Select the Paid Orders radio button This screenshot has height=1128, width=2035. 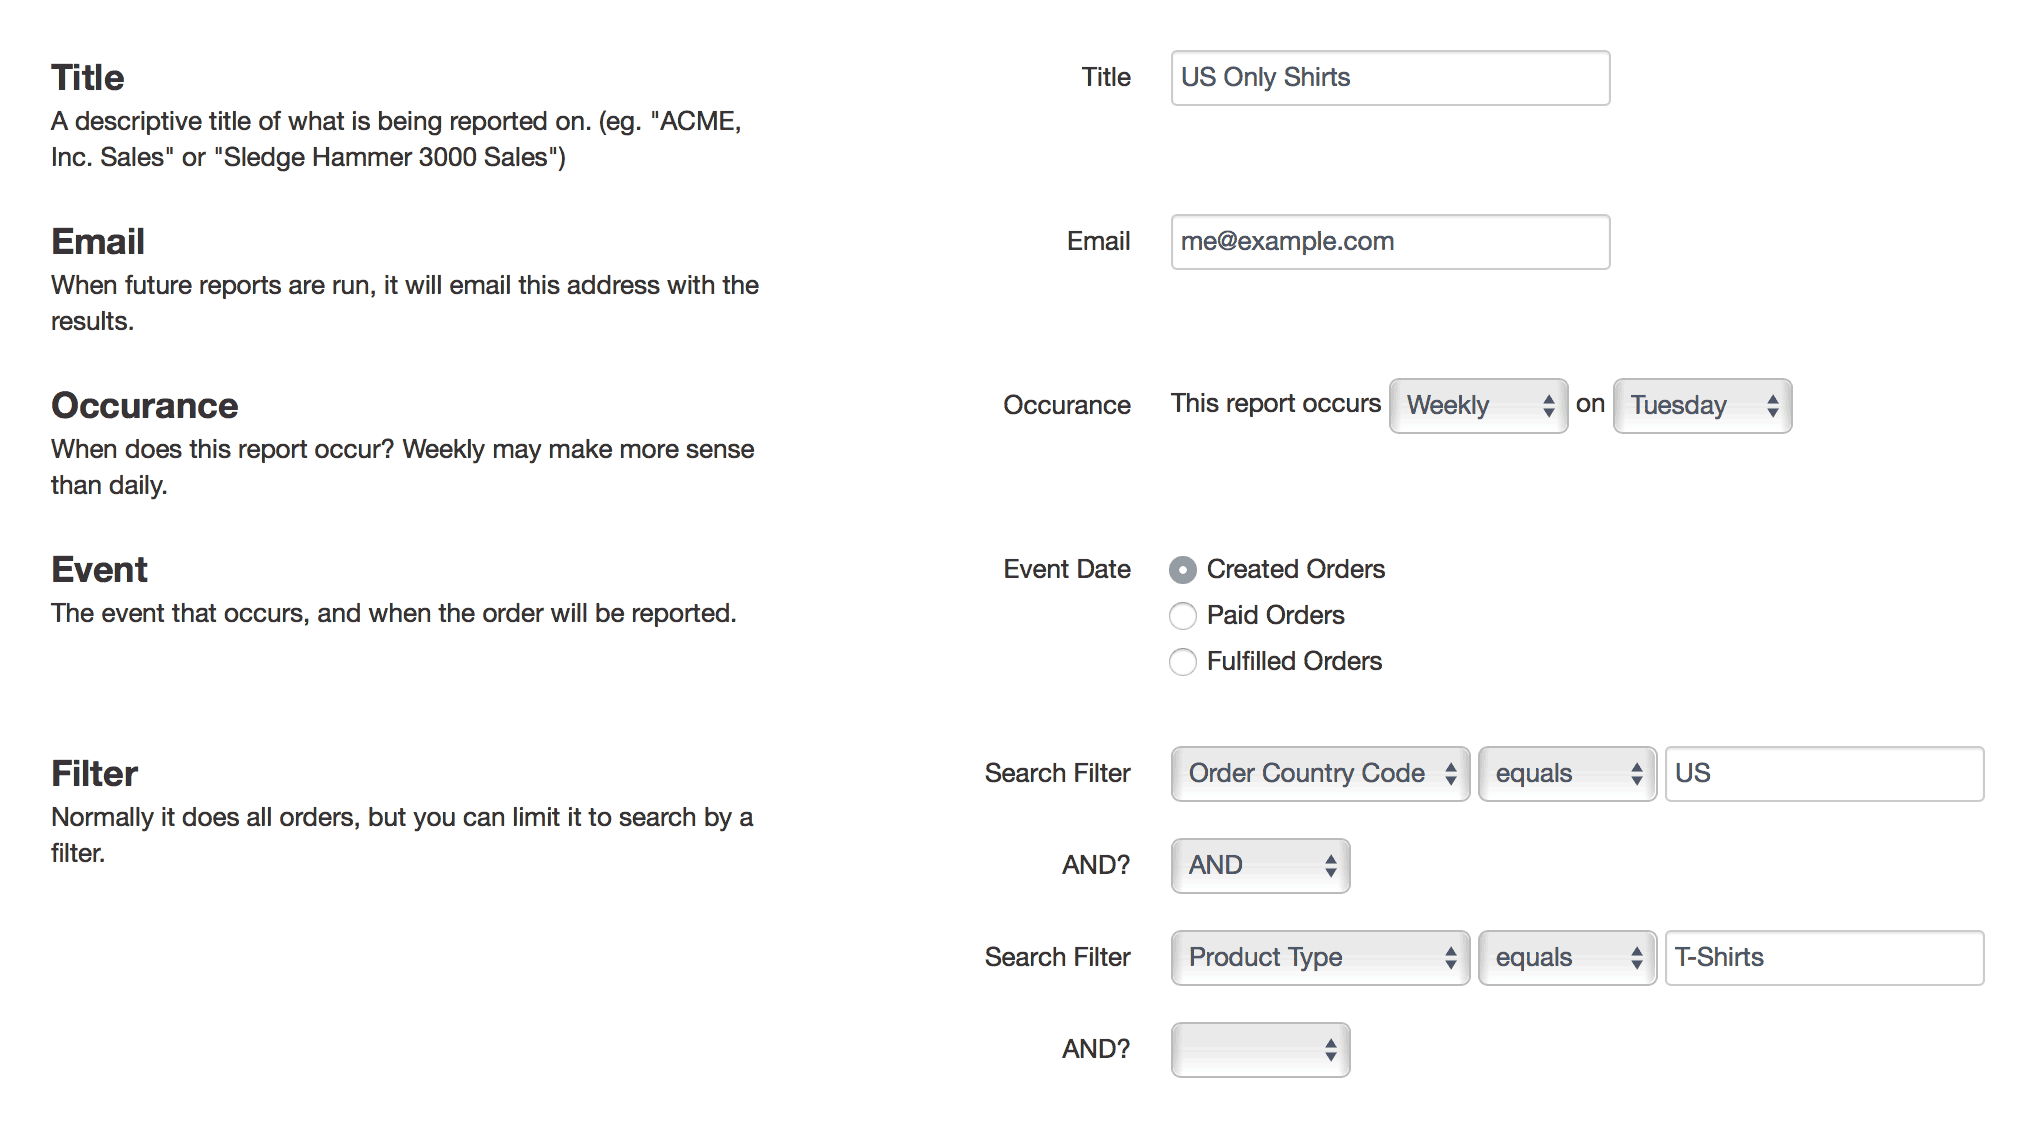(x=1183, y=616)
